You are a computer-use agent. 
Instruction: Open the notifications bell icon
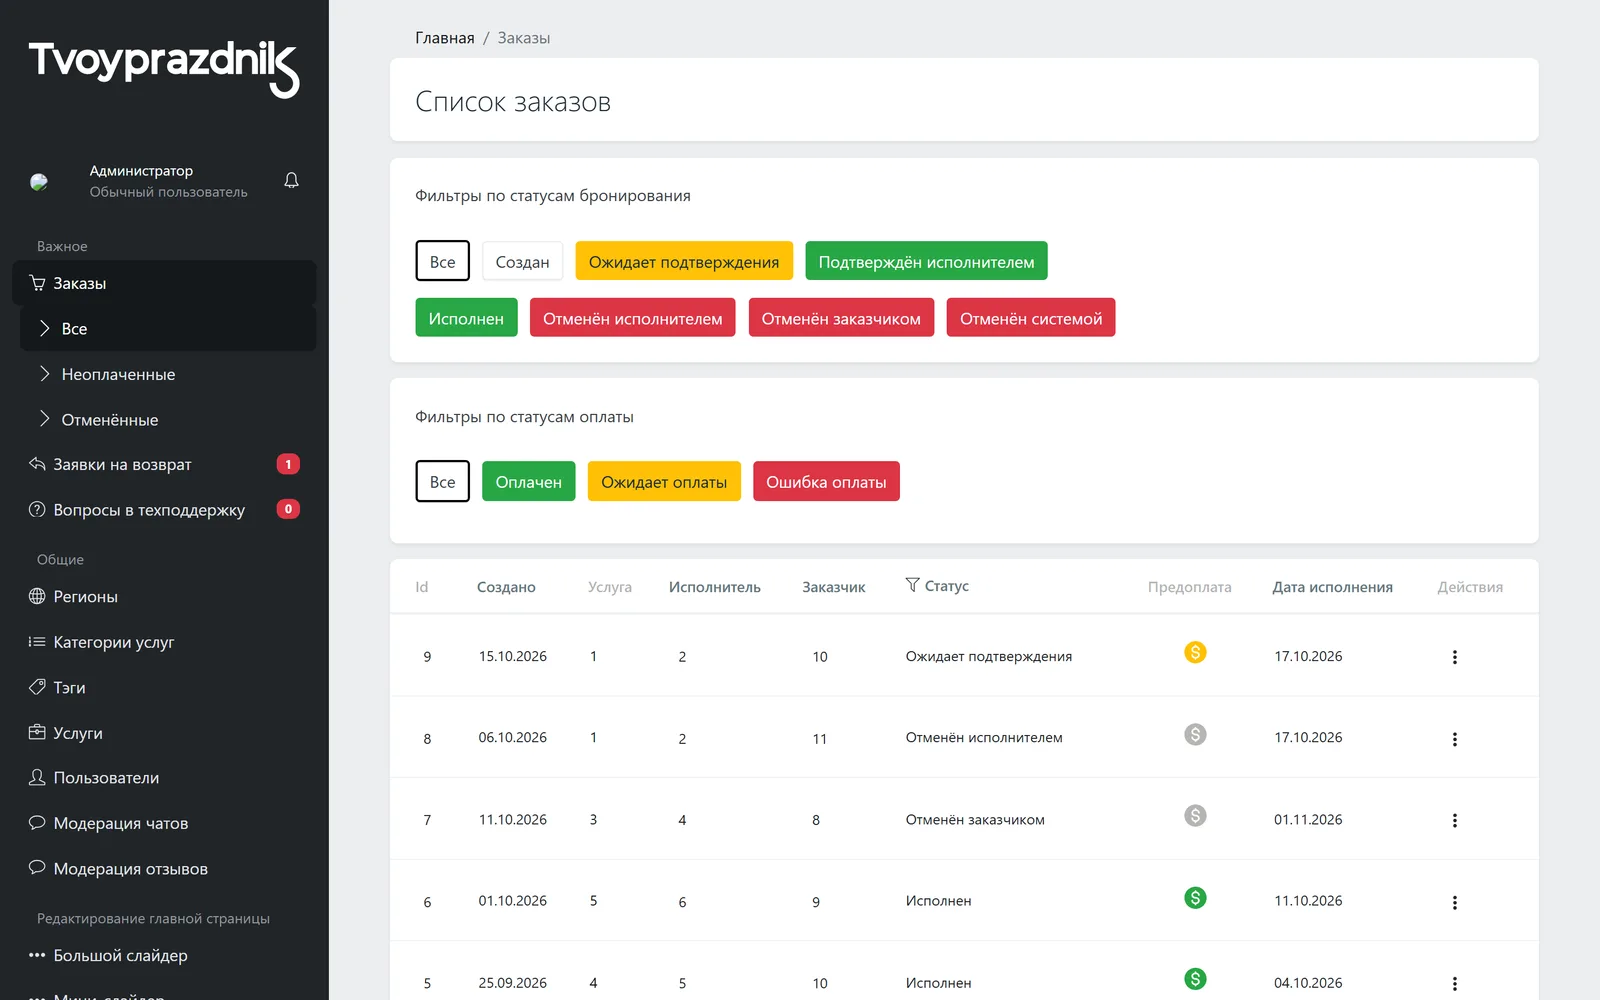(291, 181)
